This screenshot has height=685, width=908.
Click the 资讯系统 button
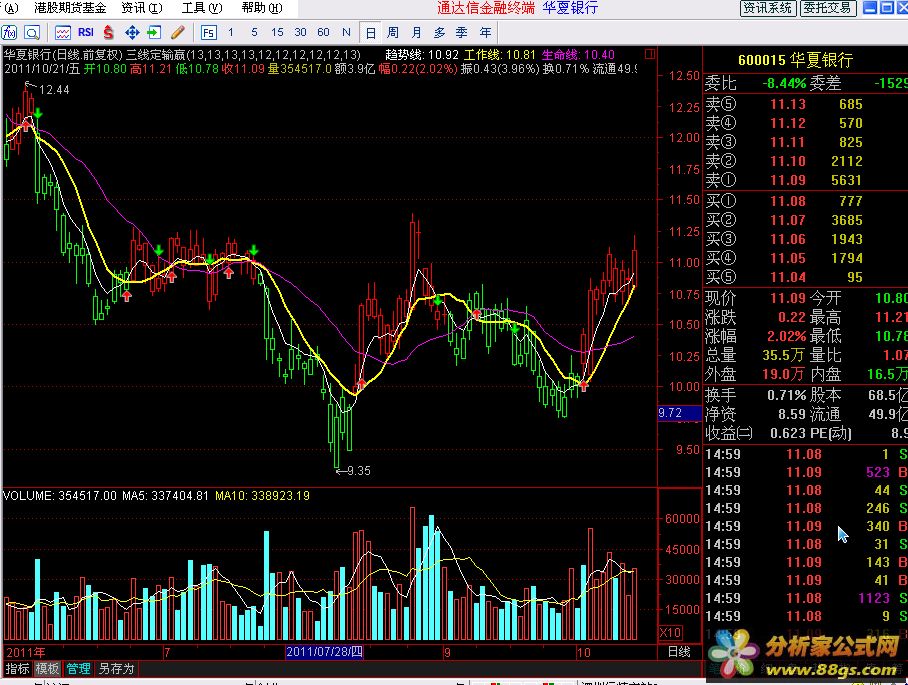coord(768,8)
